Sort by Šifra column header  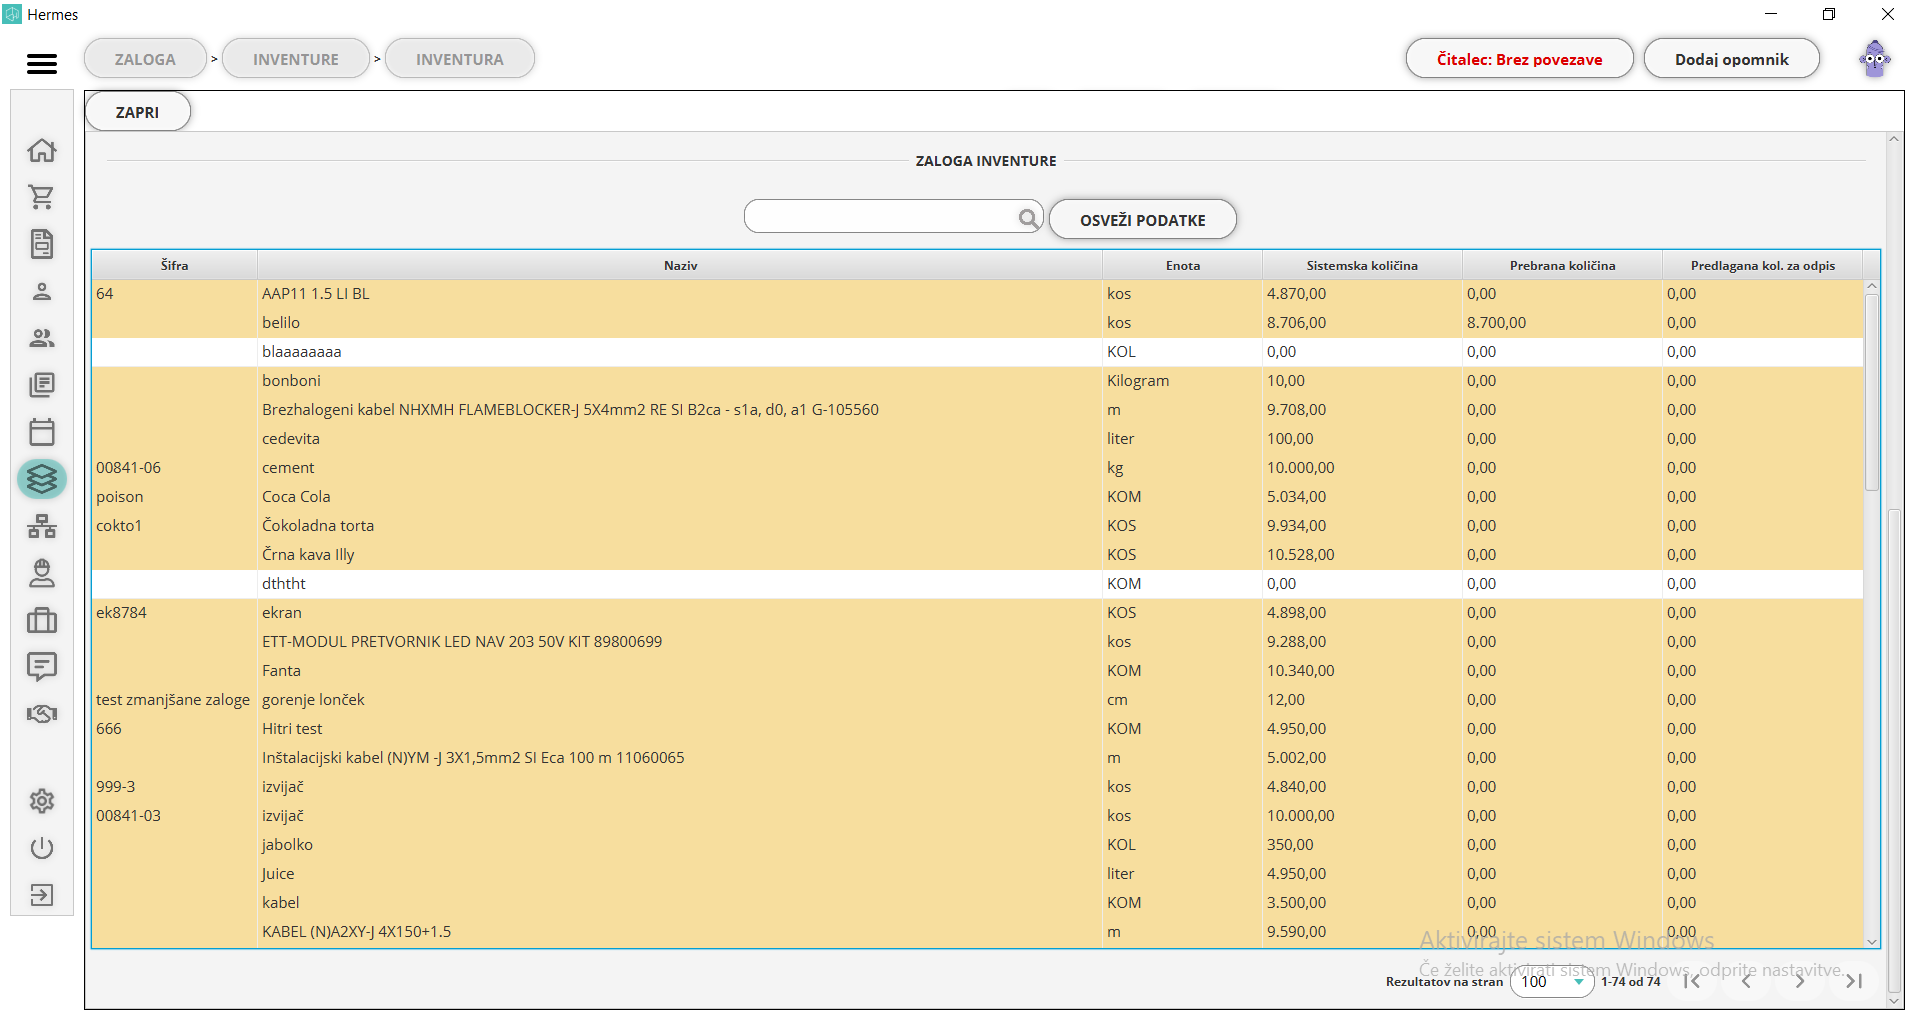pyautogui.click(x=174, y=265)
